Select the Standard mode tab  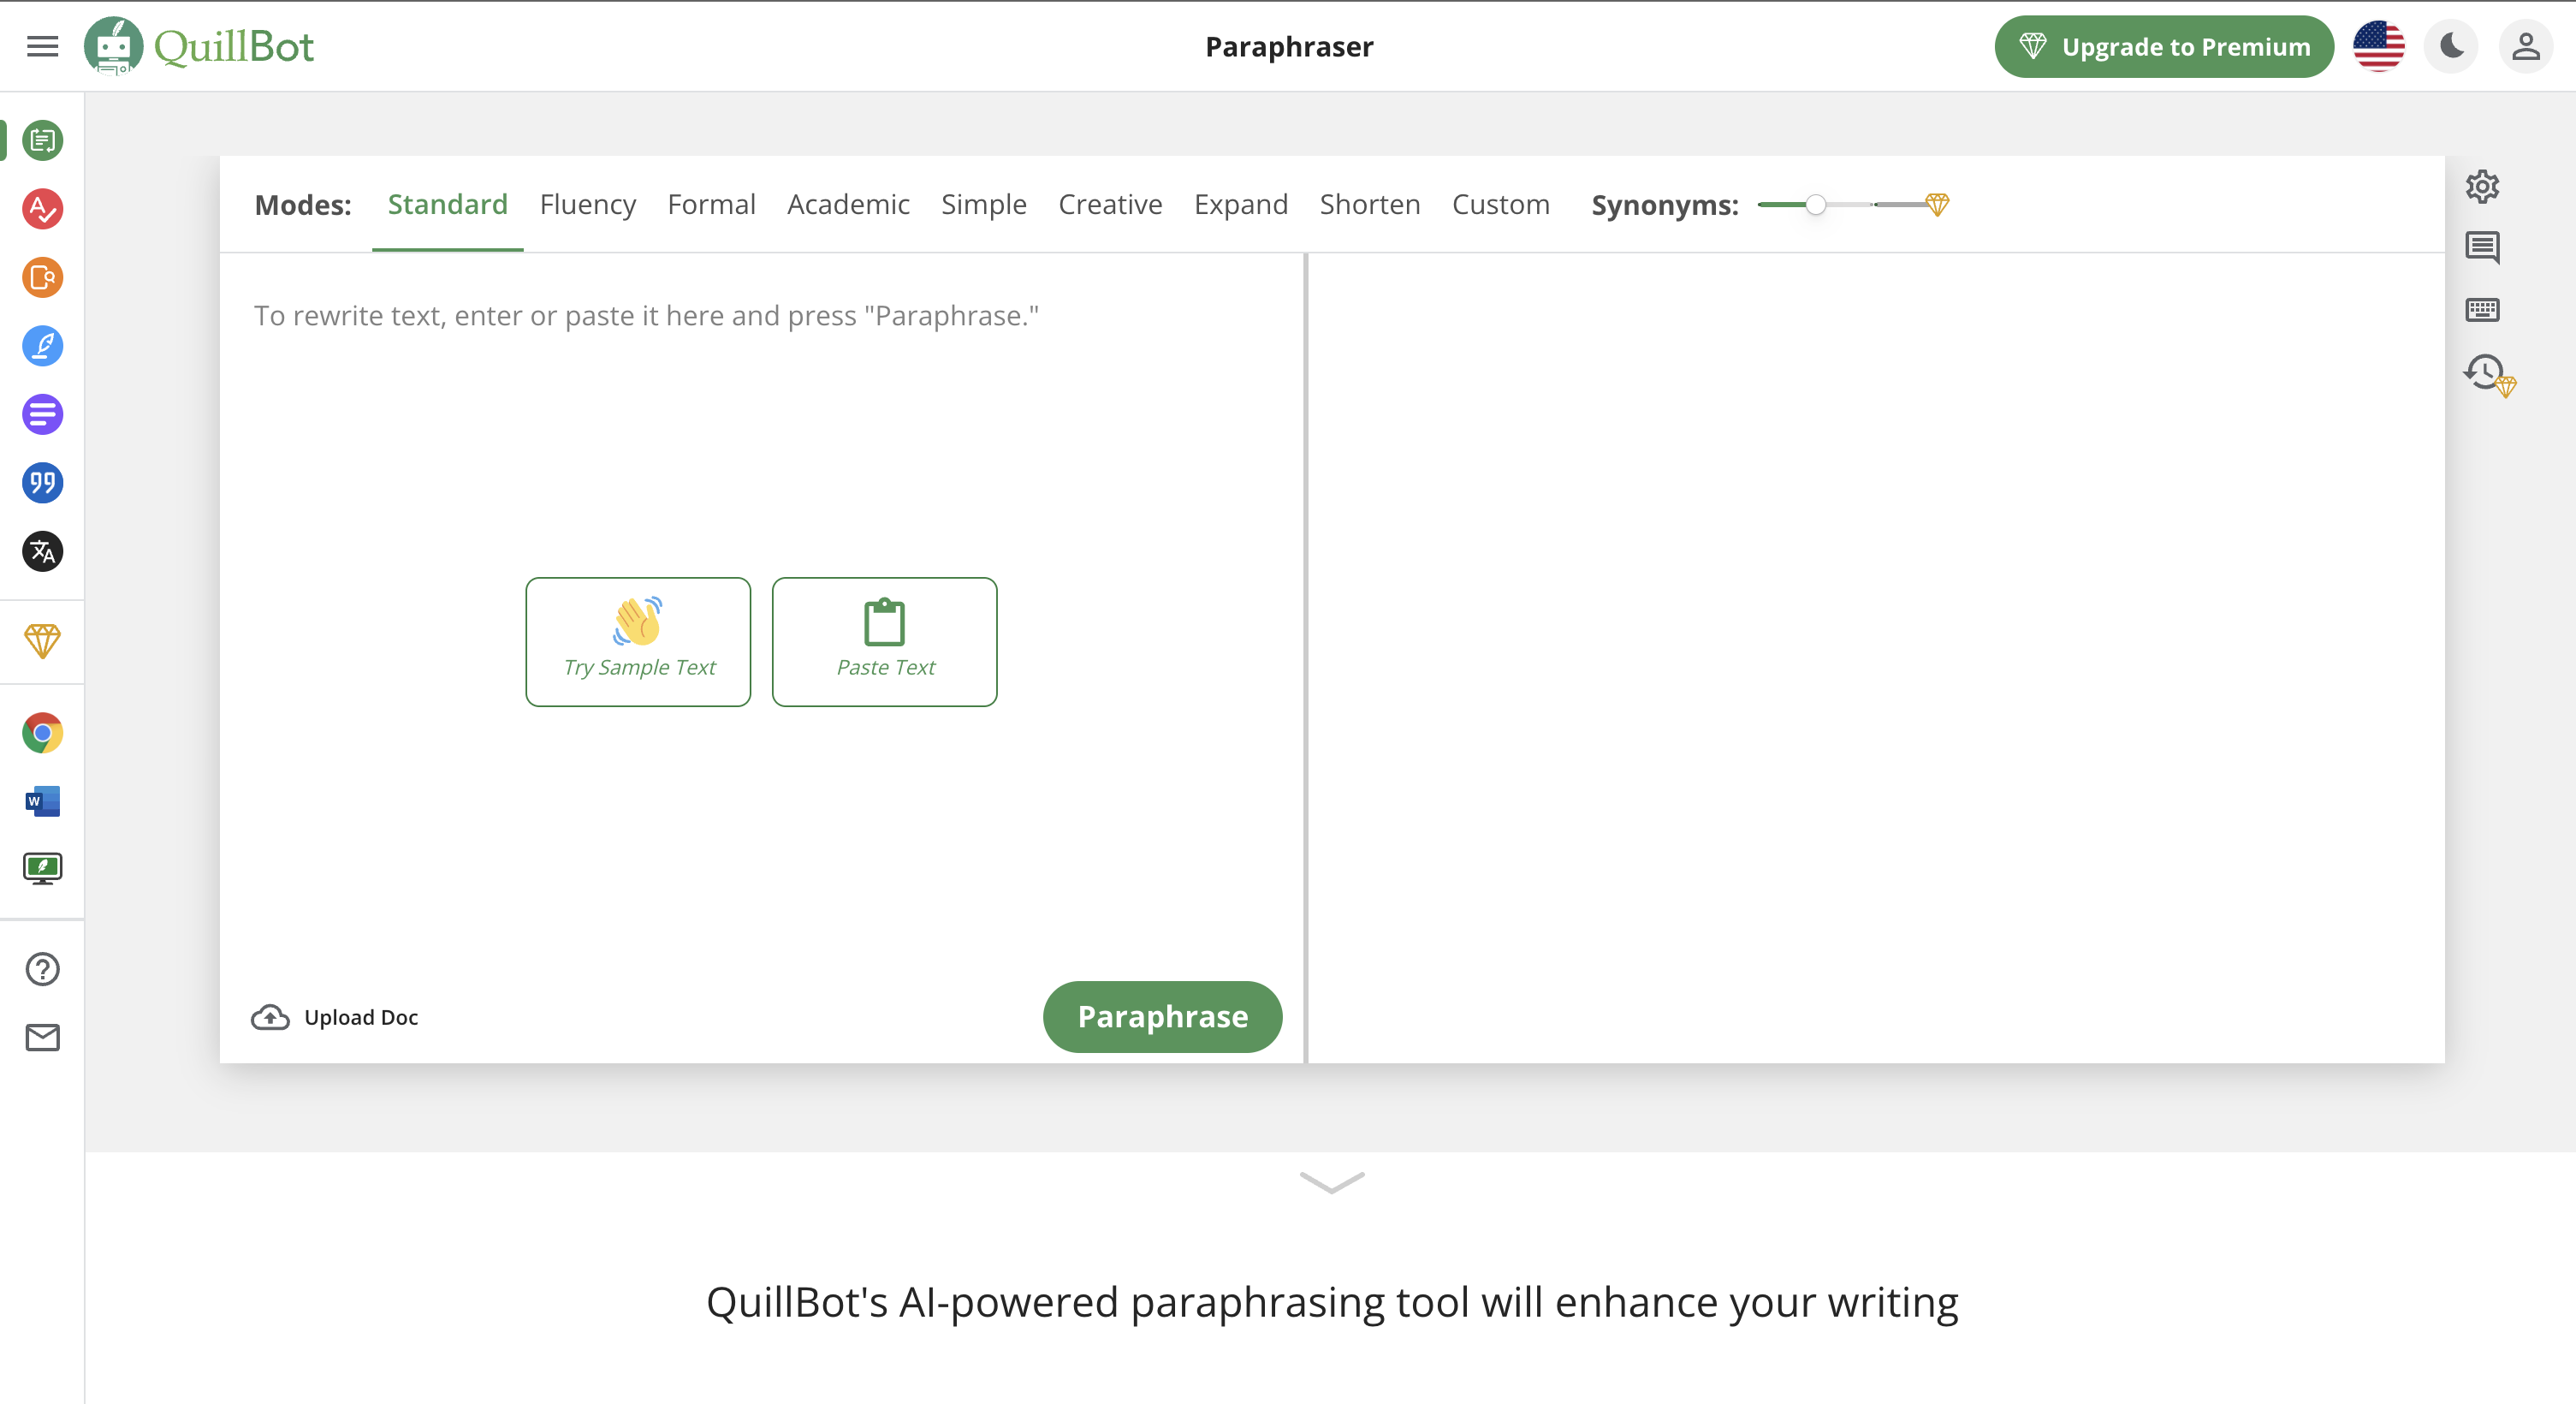pos(447,204)
